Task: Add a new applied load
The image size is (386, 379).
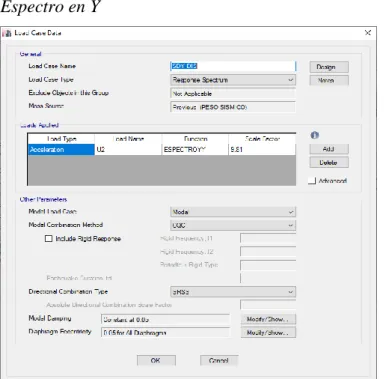Action: tap(329, 149)
